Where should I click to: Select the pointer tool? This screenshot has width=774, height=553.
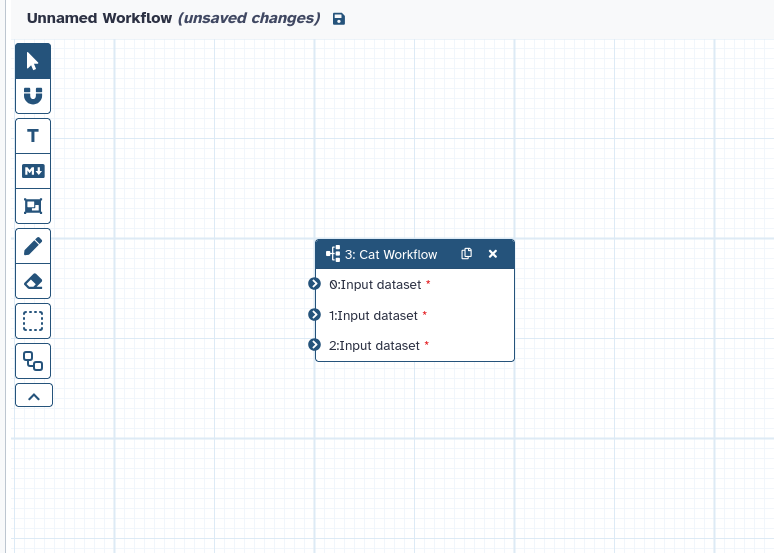pos(33,61)
